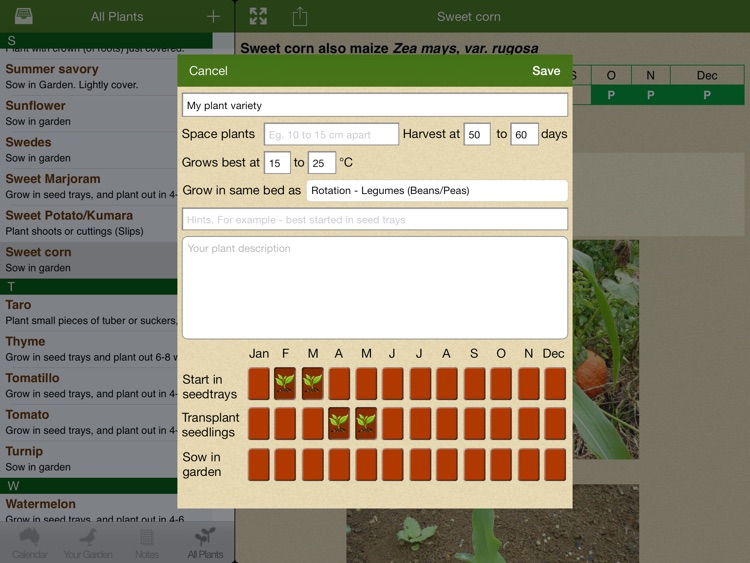
Task: Edit harvest minimum days value 50
Action: pos(477,134)
